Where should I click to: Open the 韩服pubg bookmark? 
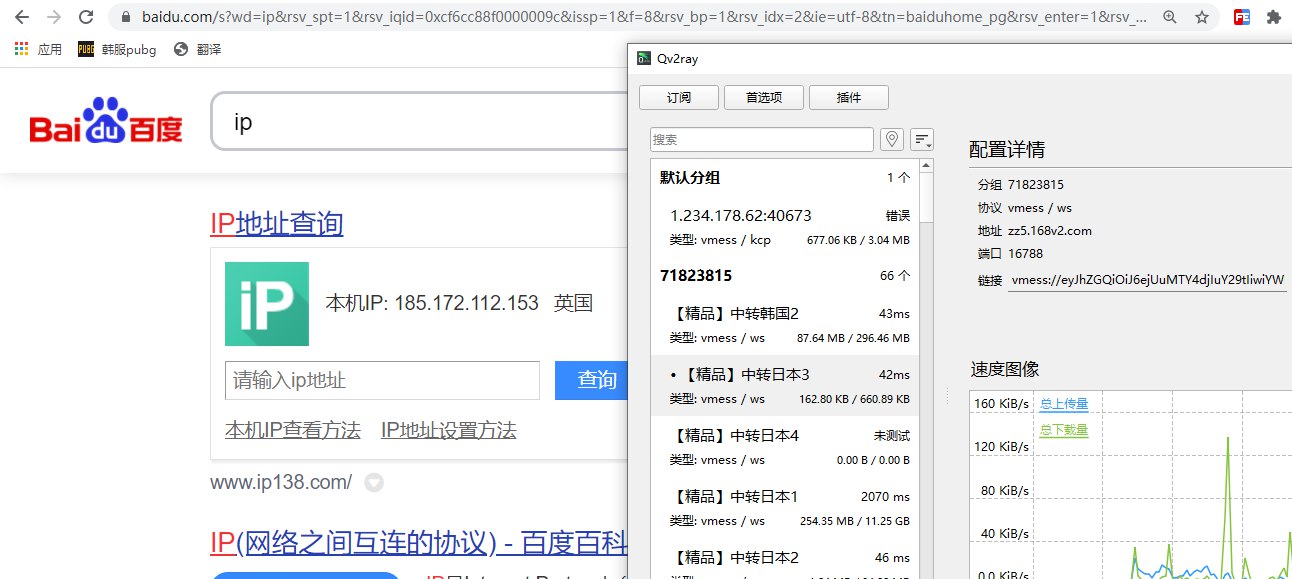click(x=118, y=49)
